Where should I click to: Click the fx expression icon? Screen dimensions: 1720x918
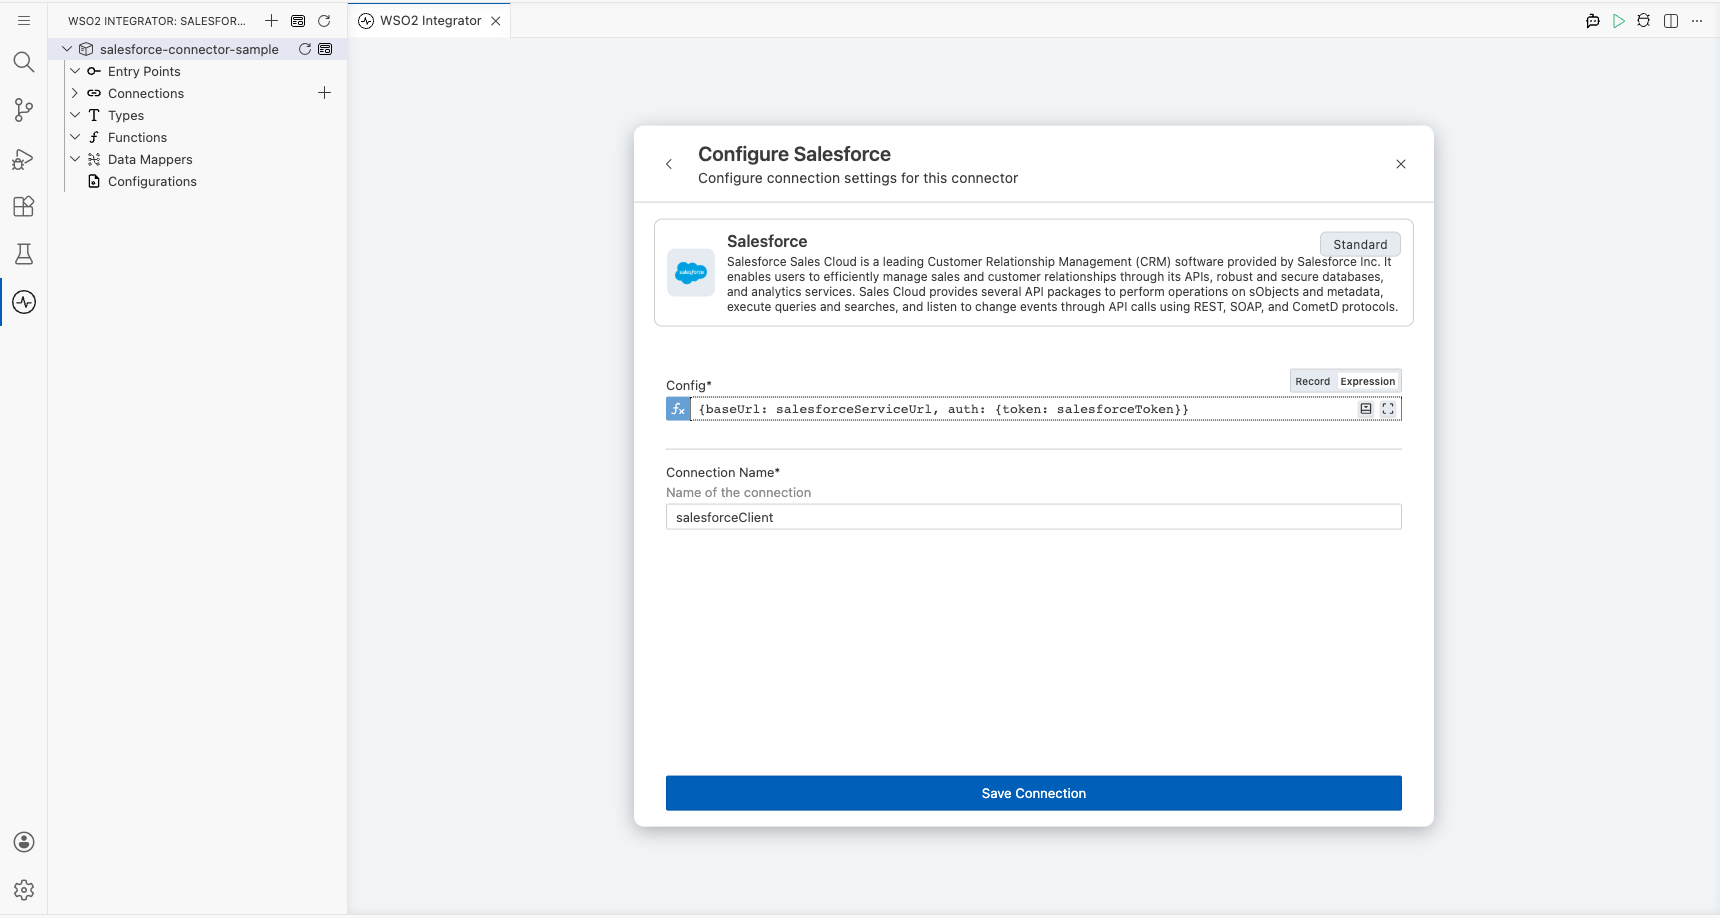click(x=678, y=409)
